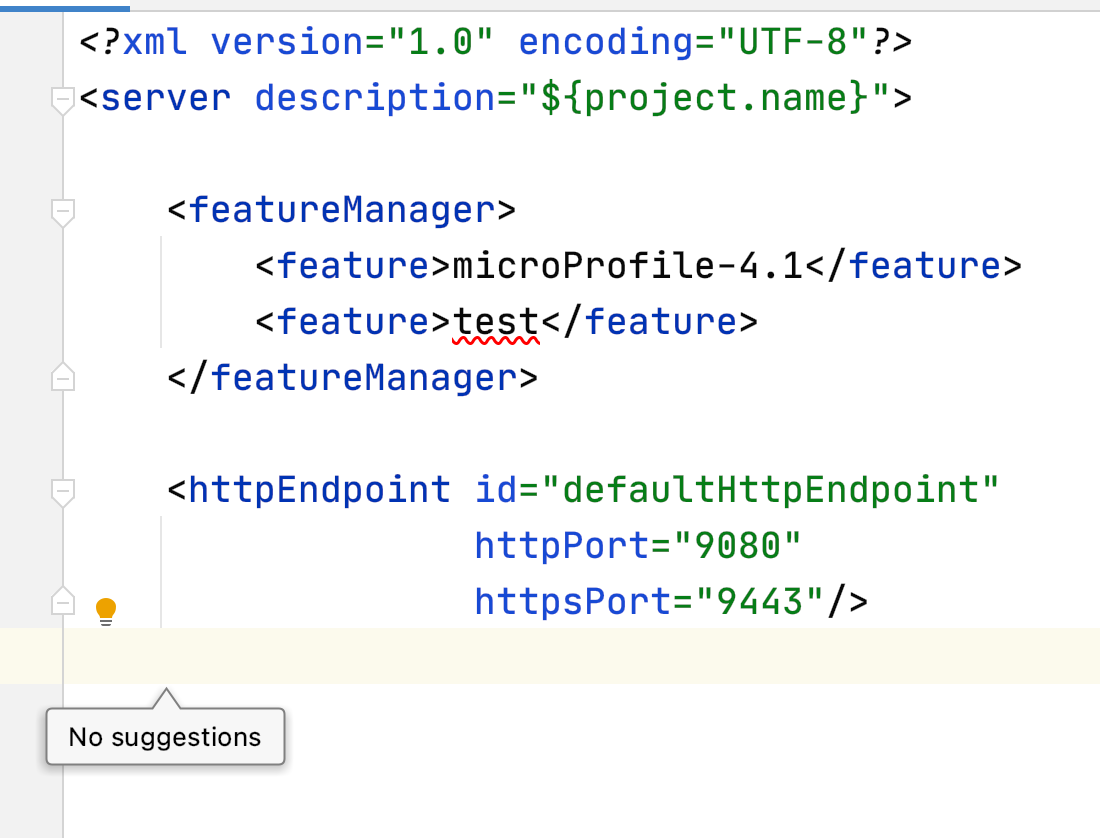Click the fold-end marker below closing featureManager
Image resolution: width=1100 pixels, height=838 pixels.
(x=62, y=377)
